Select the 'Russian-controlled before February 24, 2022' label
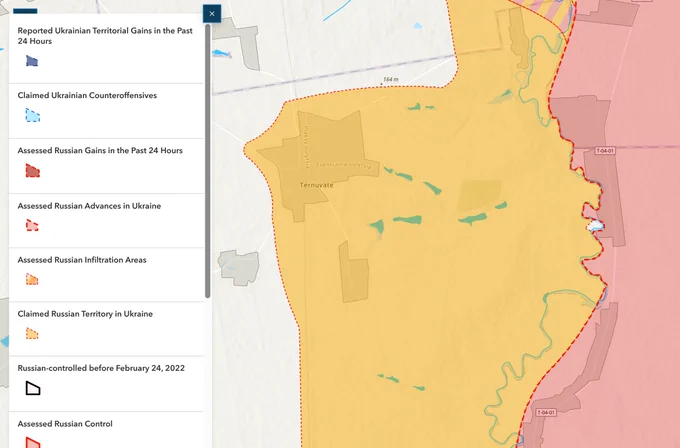 101,368
